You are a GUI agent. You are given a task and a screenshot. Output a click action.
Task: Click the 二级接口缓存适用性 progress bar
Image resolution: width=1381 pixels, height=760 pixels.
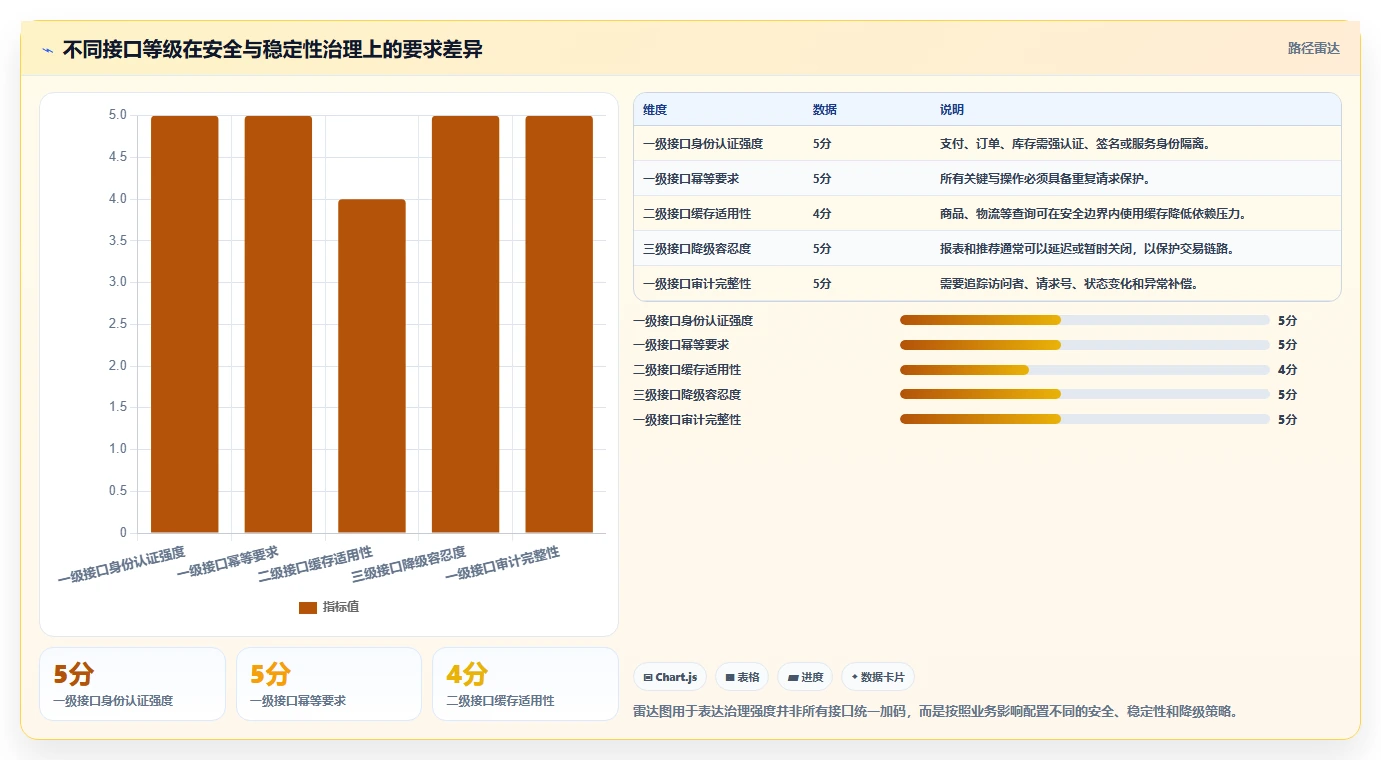point(1085,370)
